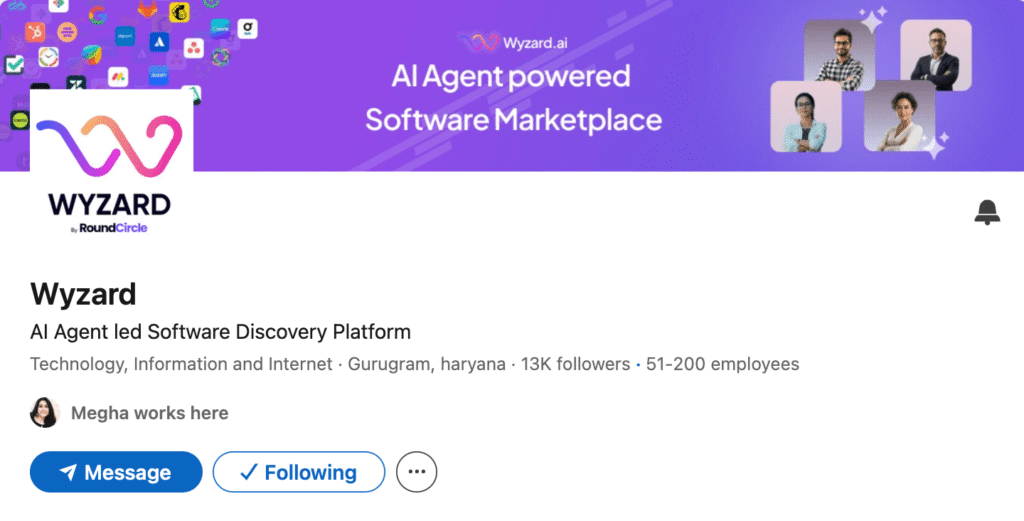Click the HubSpot icon in the banner
Image resolution: width=1024 pixels, height=521 pixels.
[33, 33]
